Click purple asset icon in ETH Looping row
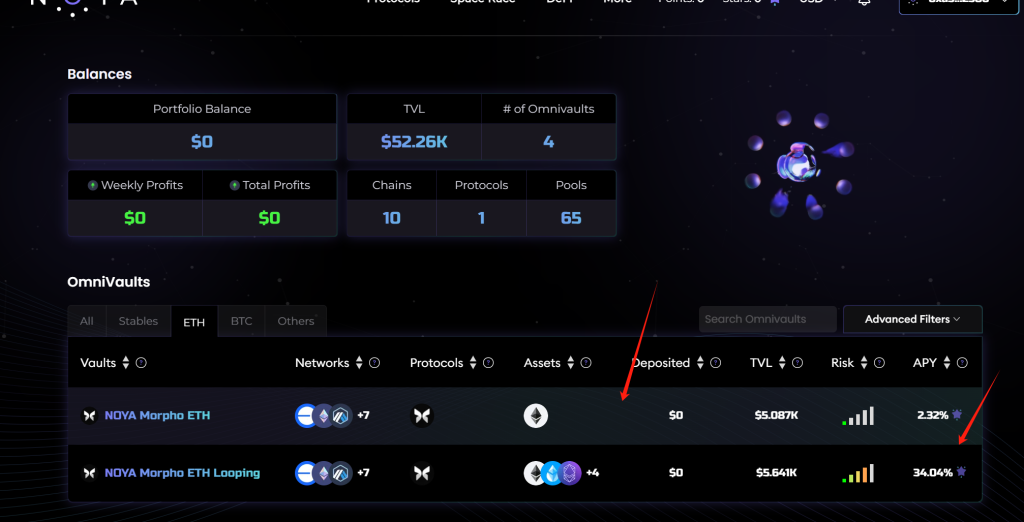1024x522 pixels. point(571,472)
